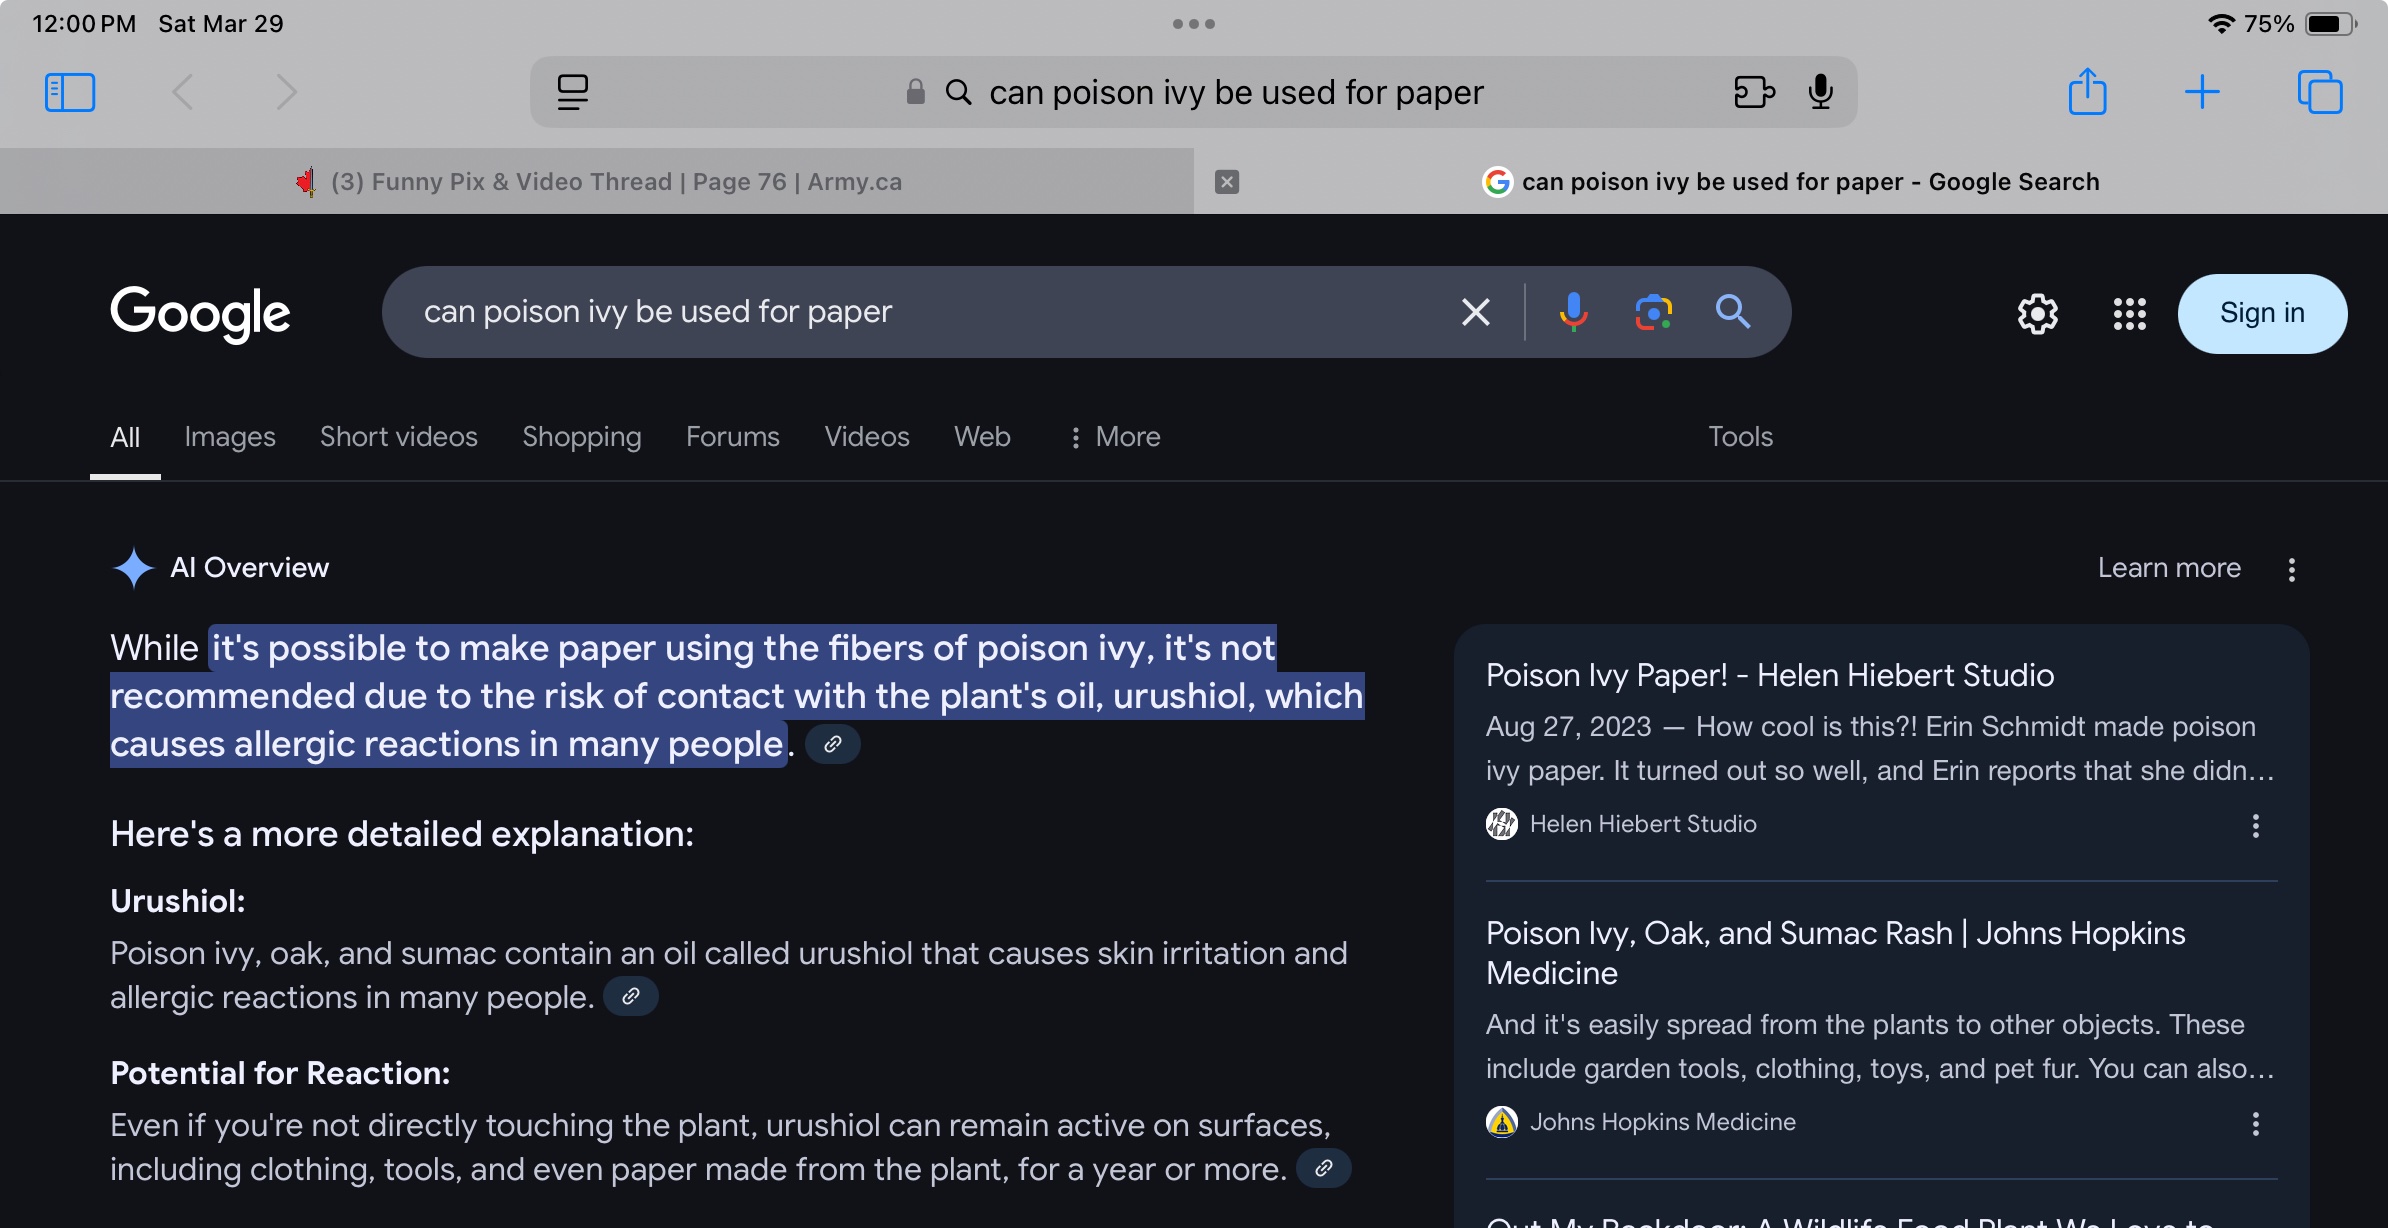Viewport: 2388px width, 1228px height.
Task: Open the source link after the highlighted summary
Action: tap(832, 744)
